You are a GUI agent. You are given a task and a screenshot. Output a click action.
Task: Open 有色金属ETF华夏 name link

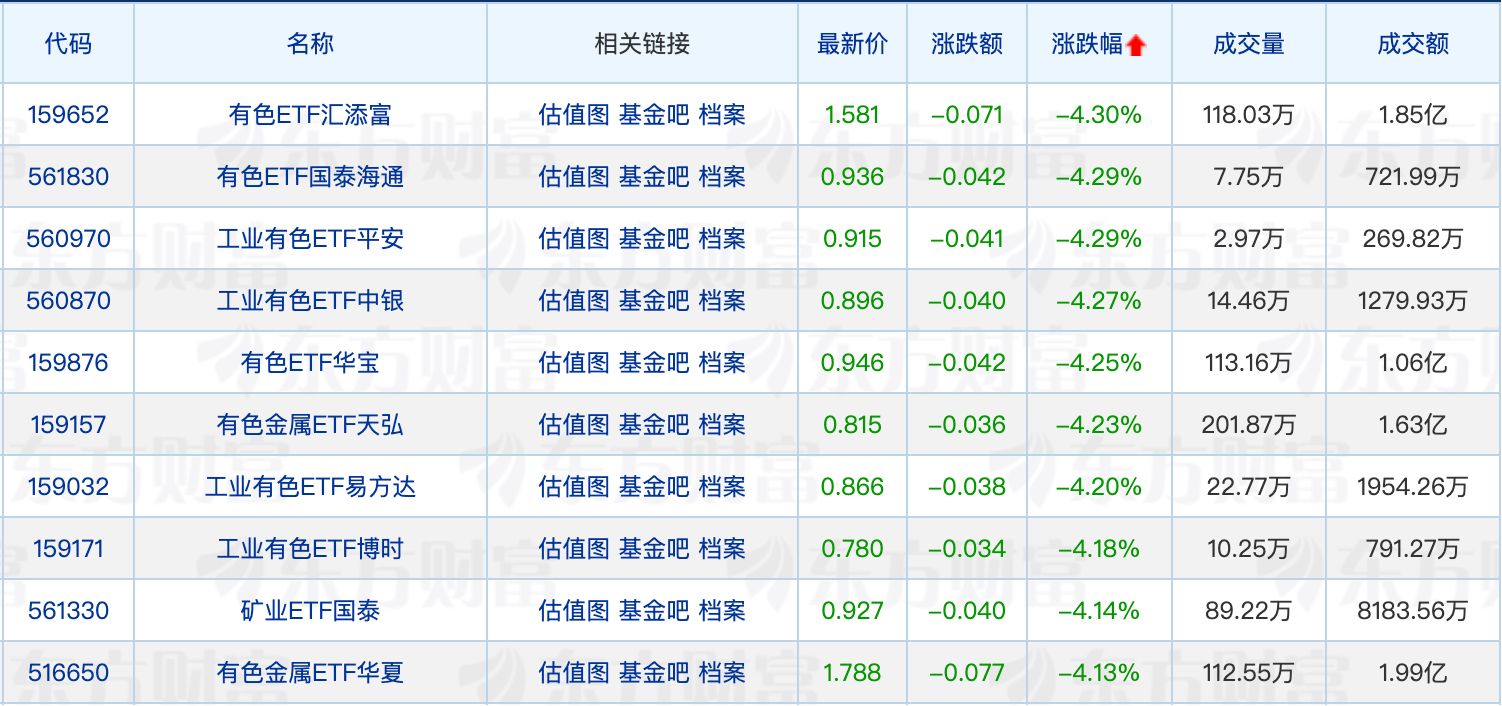[310, 673]
